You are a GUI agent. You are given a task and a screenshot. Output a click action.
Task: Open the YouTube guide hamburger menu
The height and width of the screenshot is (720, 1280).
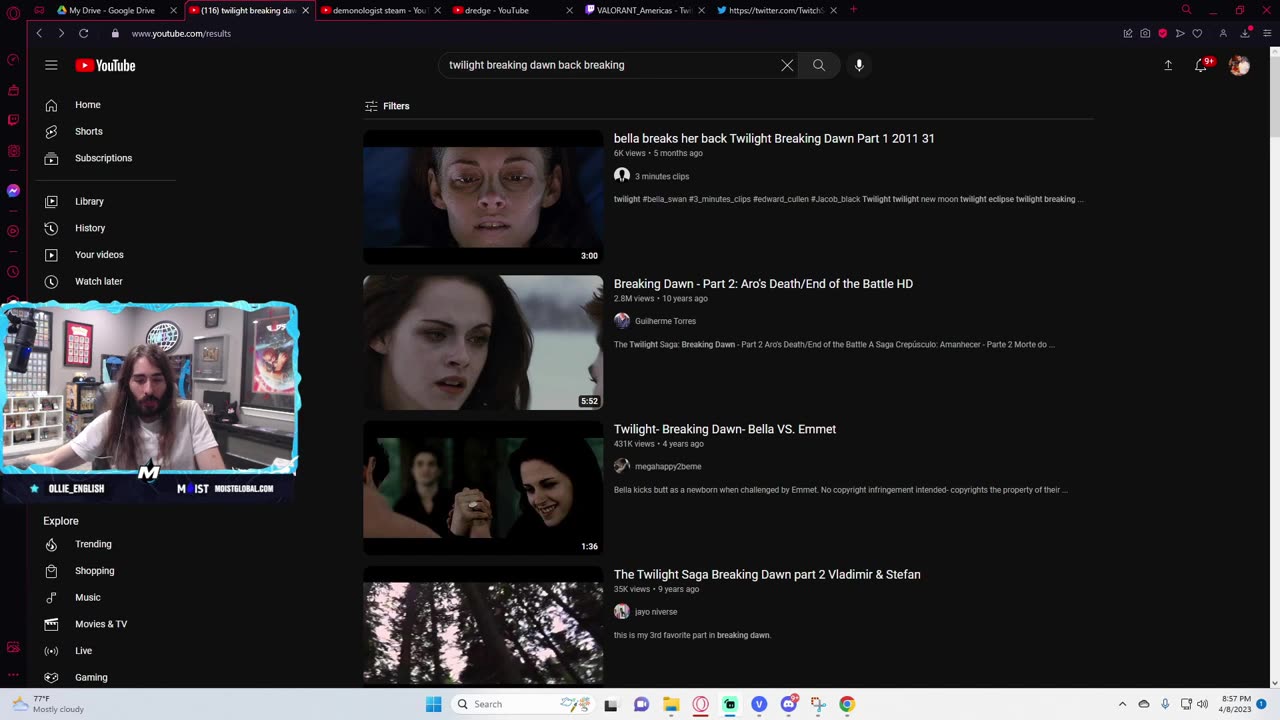point(51,65)
